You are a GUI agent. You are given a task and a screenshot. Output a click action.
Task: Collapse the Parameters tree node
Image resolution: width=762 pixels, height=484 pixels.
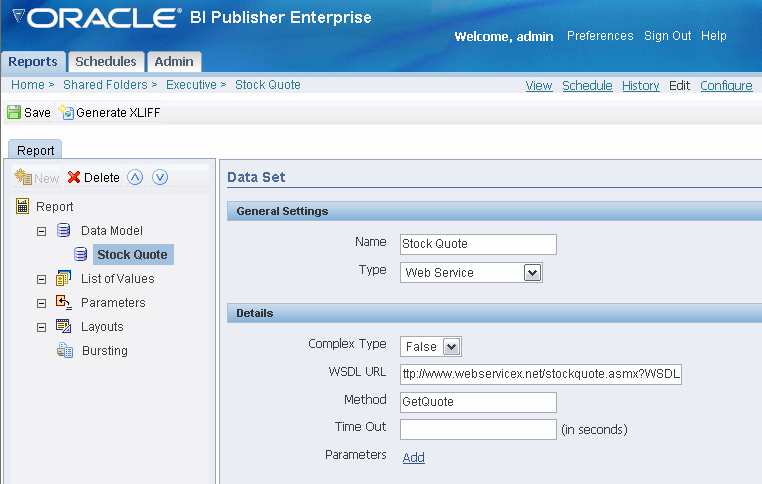coord(42,303)
